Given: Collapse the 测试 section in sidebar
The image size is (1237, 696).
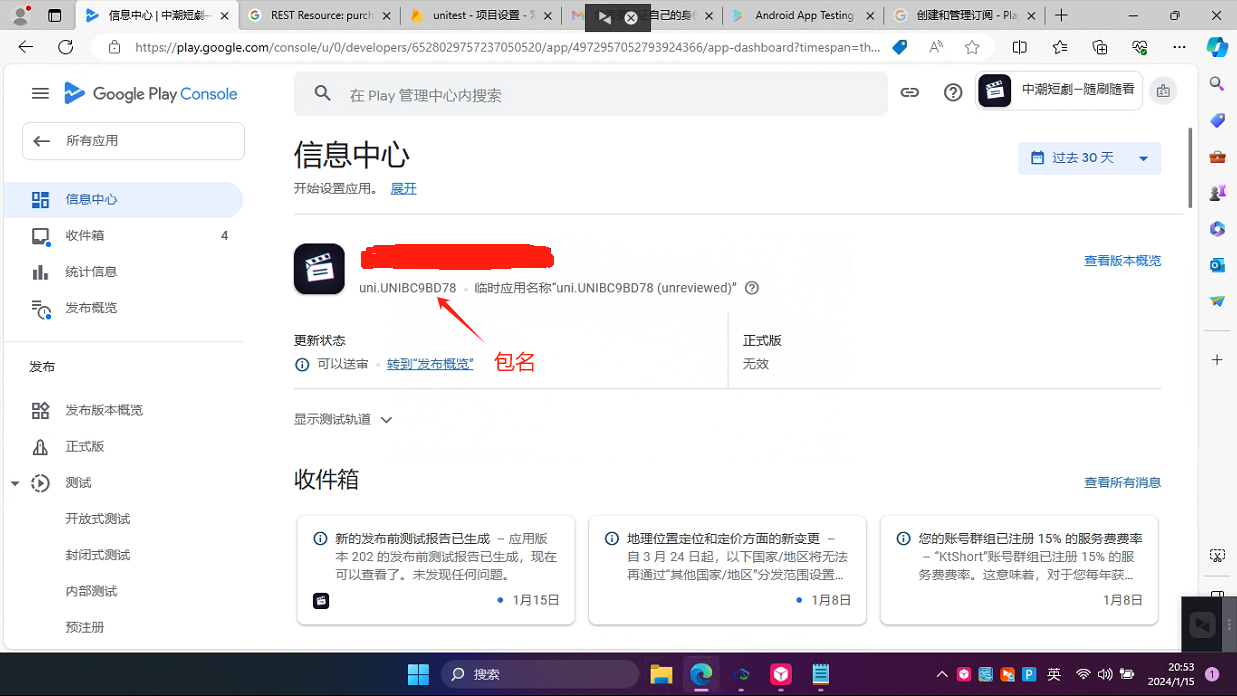Looking at the screenshot, I should point(15,483).
